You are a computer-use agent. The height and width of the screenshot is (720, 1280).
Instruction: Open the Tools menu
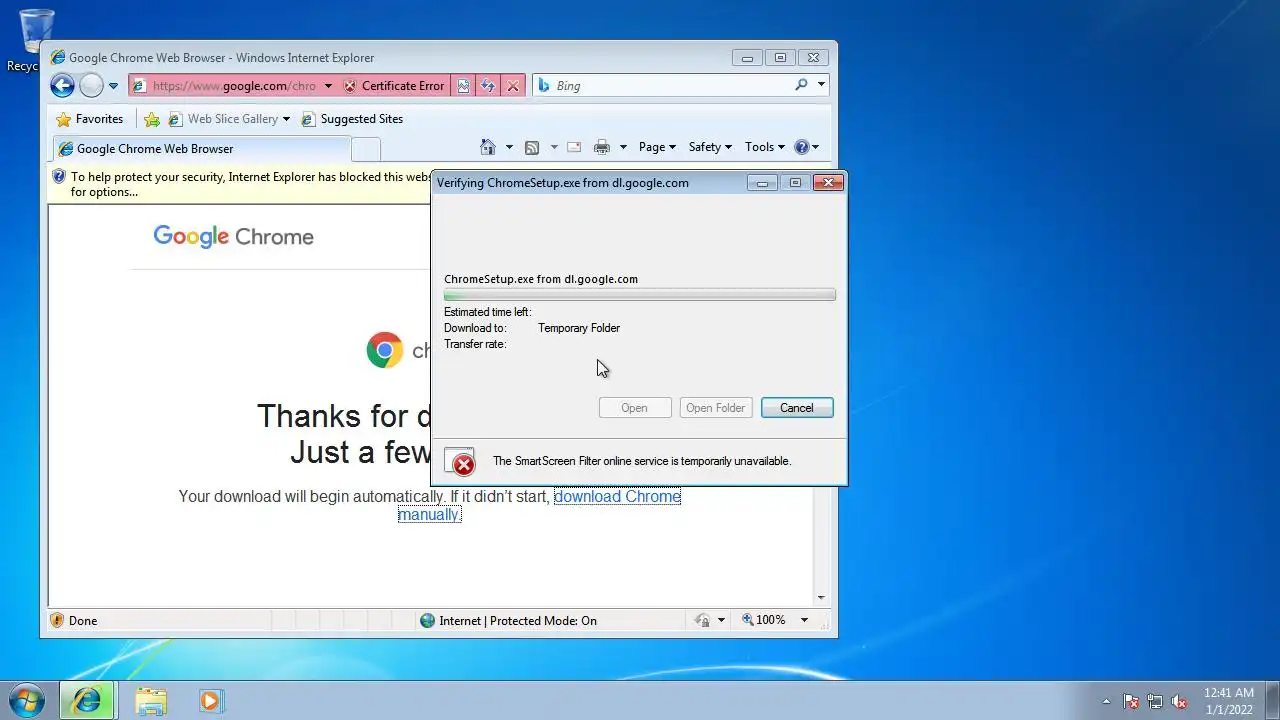coord(765,147)
